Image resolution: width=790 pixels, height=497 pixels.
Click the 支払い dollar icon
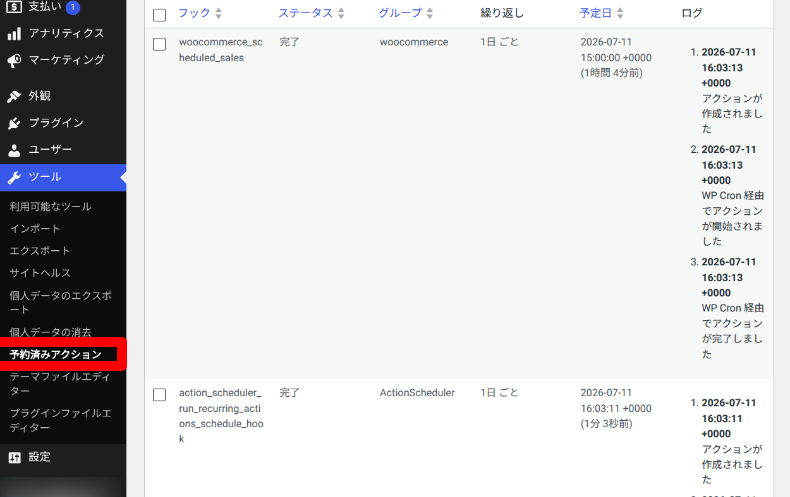14,7
